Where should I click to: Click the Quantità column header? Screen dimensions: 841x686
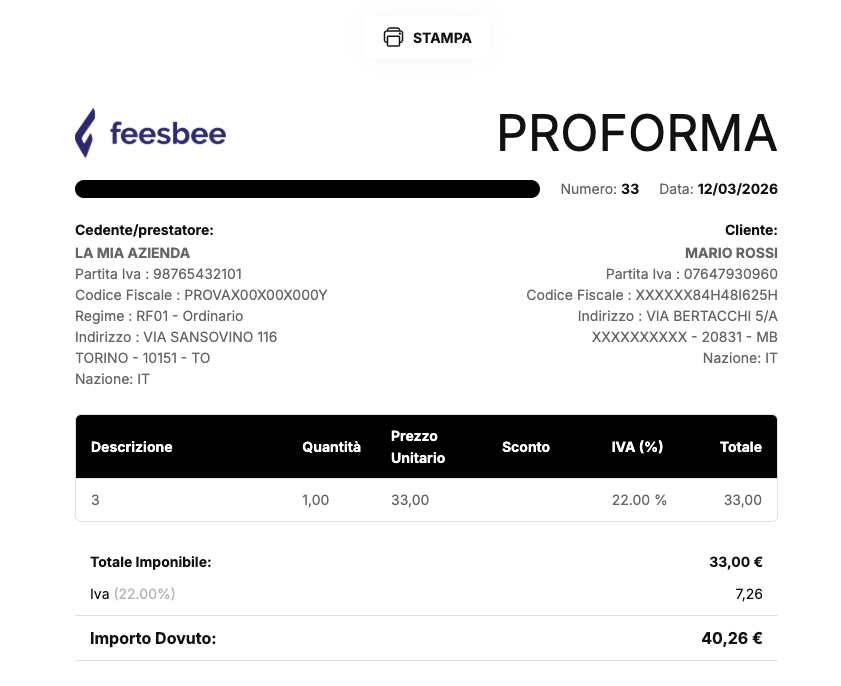(x=331, y=447)
